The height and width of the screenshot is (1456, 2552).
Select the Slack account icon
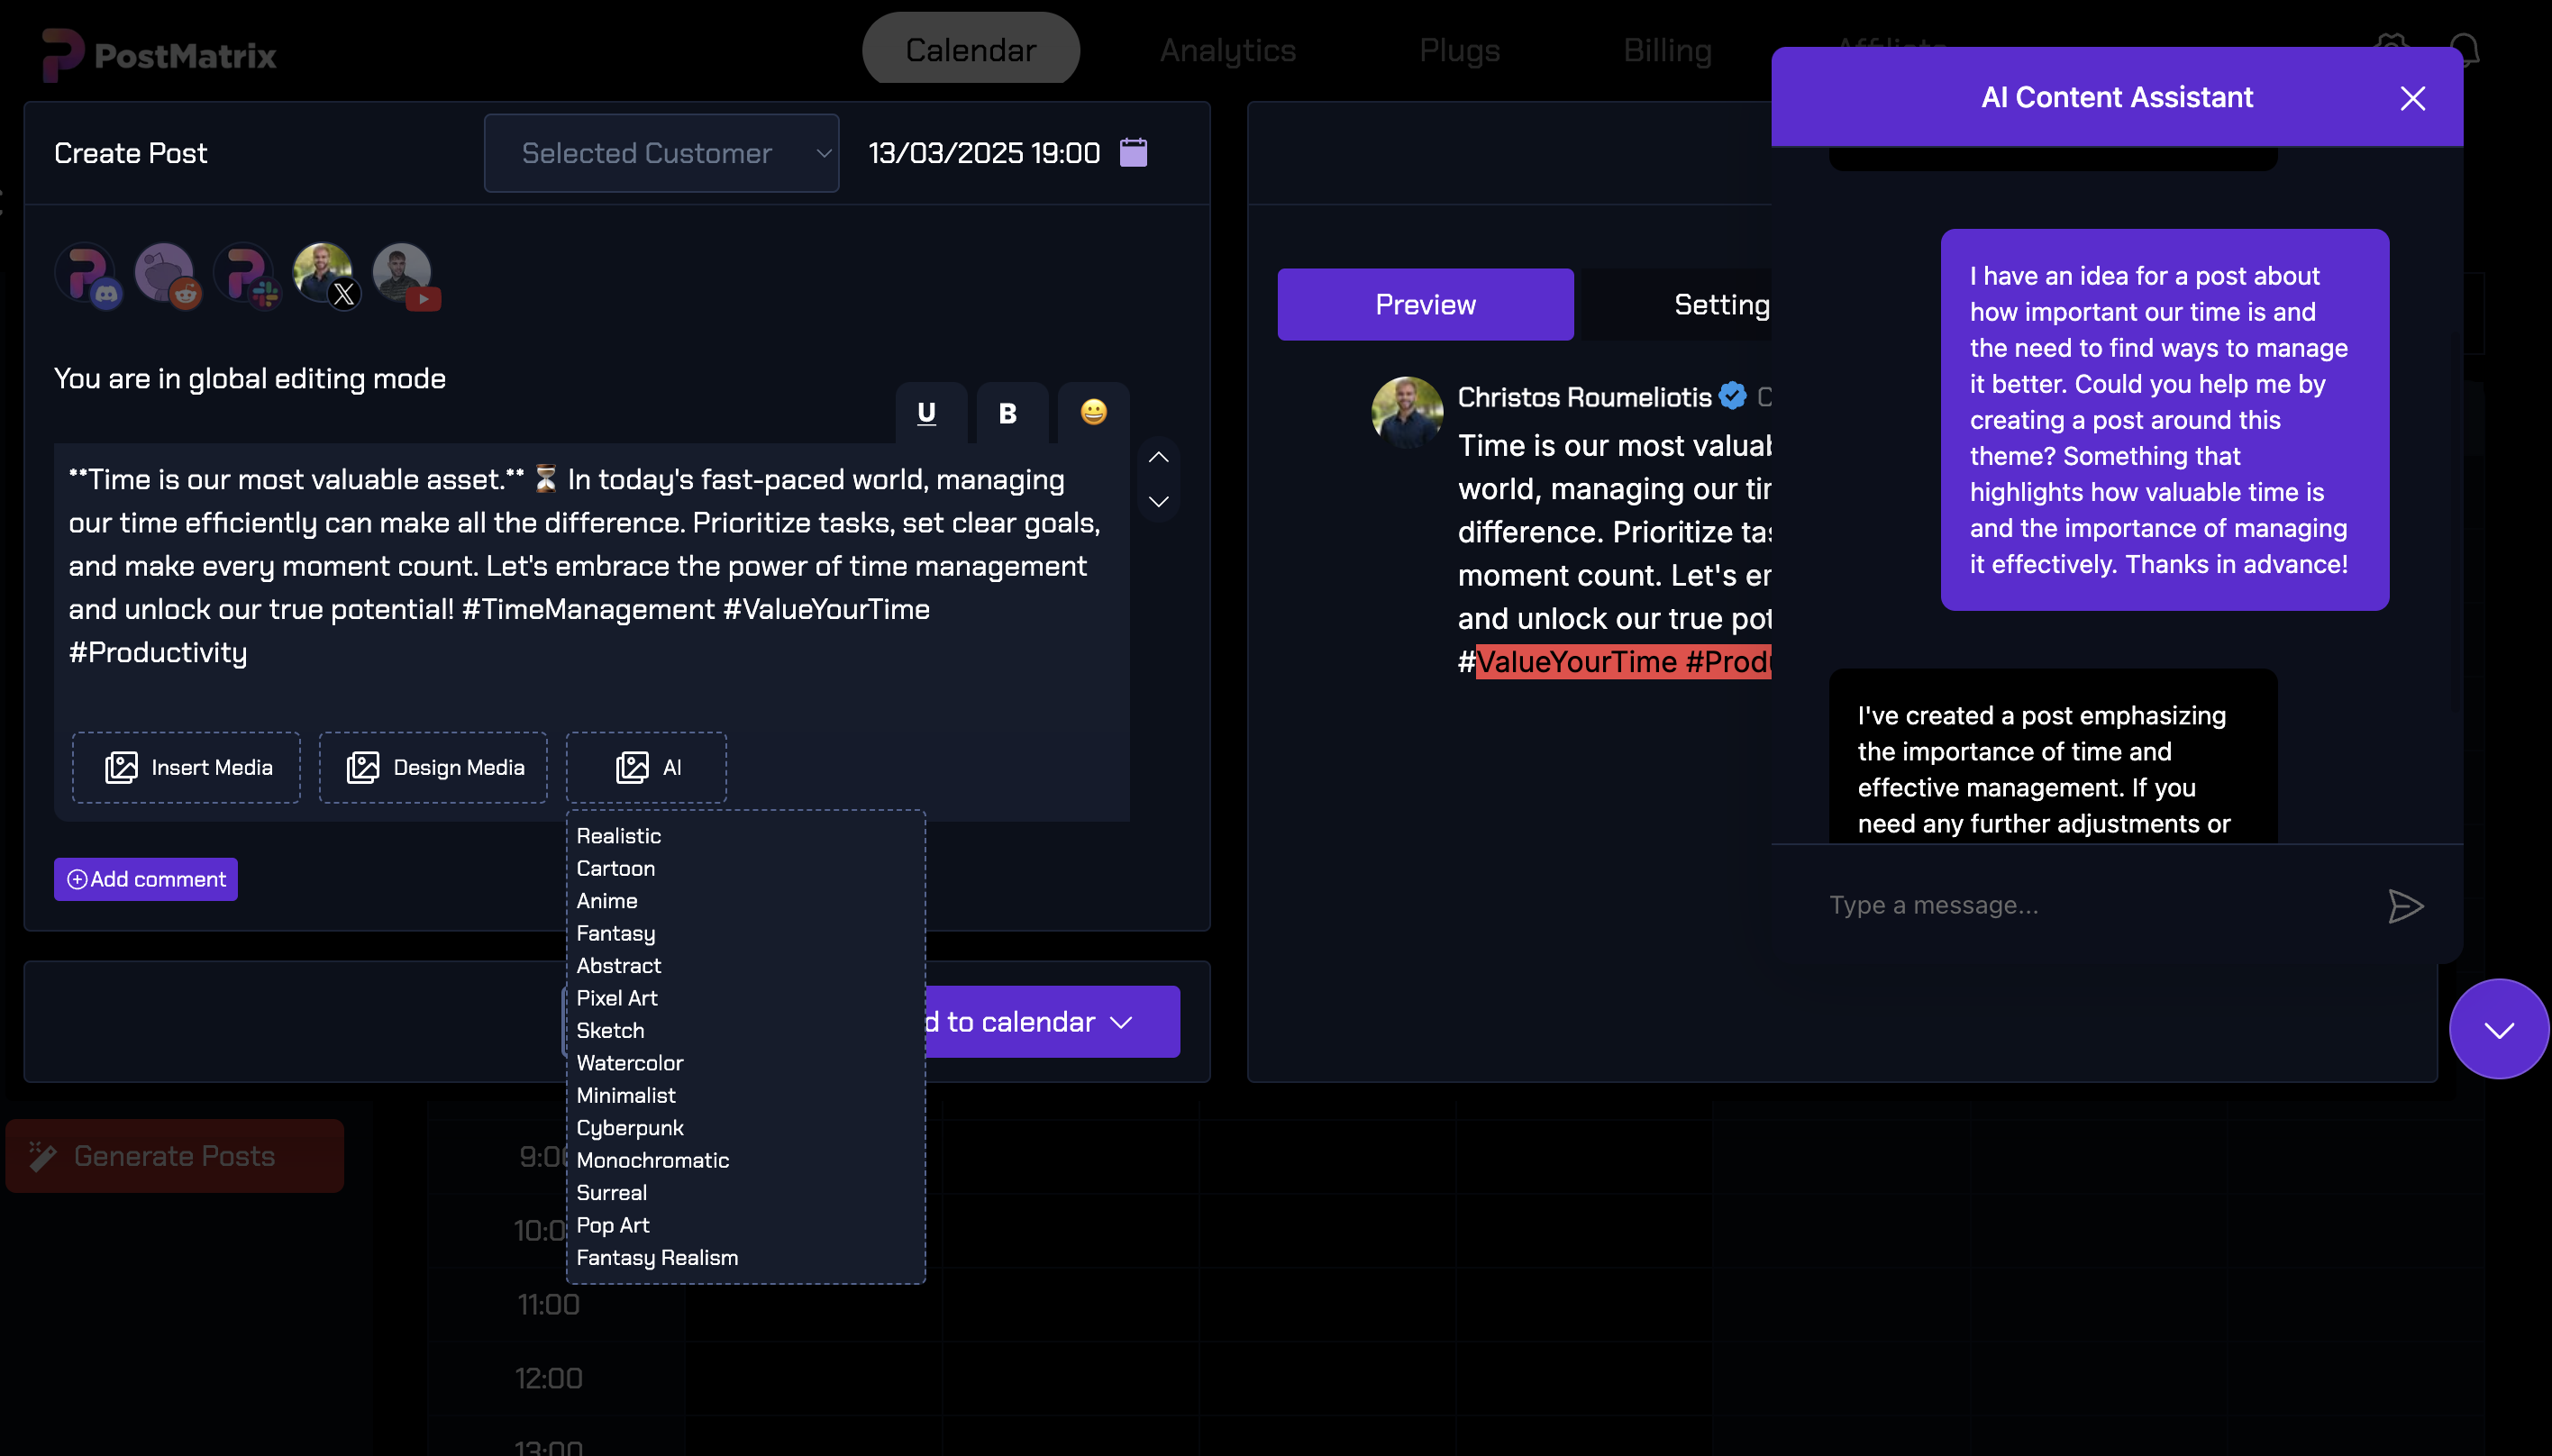pos(247,274)
